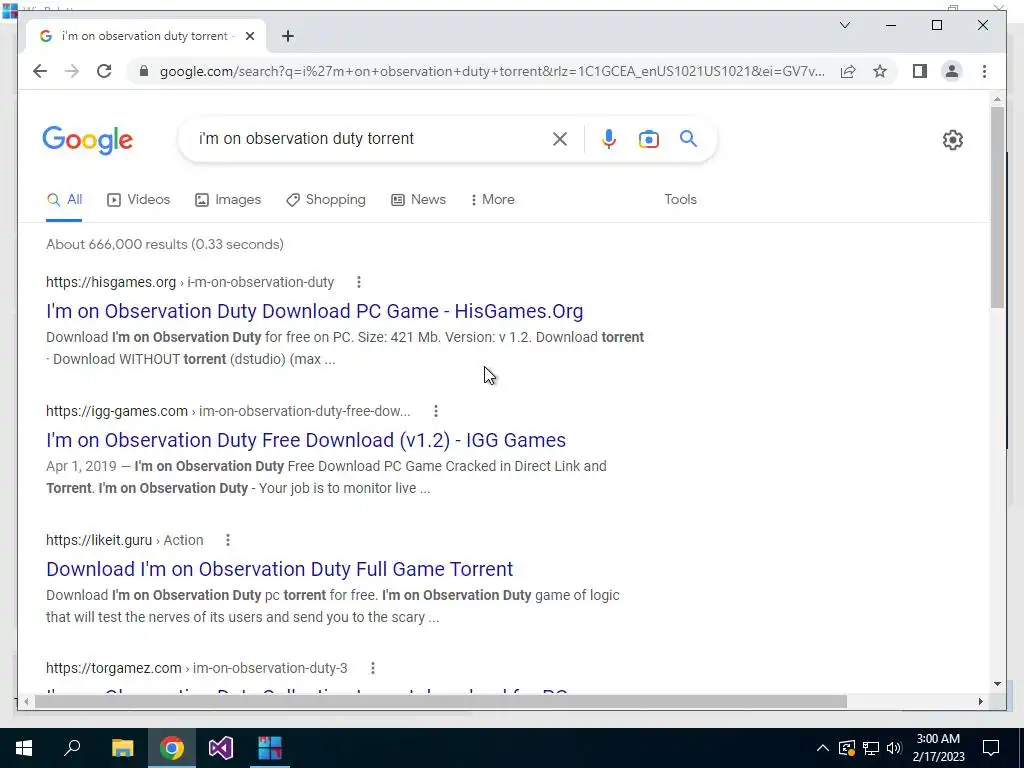Focus the Chrome address bar URL
This screenshot has width=1024, height=768.
492,71
